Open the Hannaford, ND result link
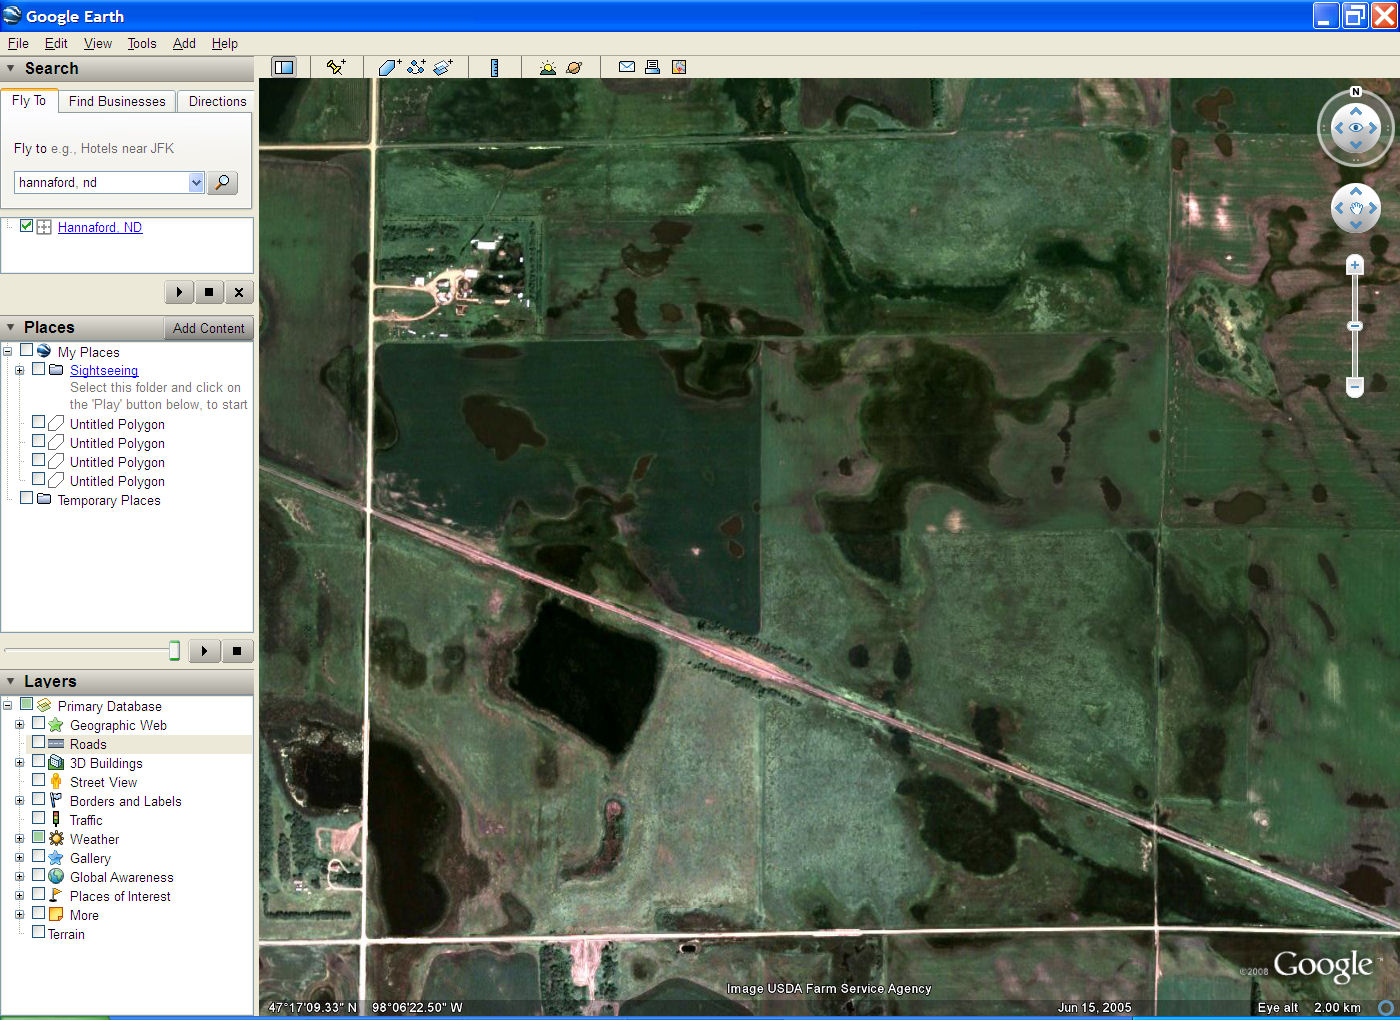Viewport: 1400px width, 1020px height. pyautogui.click(x=100, y=228)
